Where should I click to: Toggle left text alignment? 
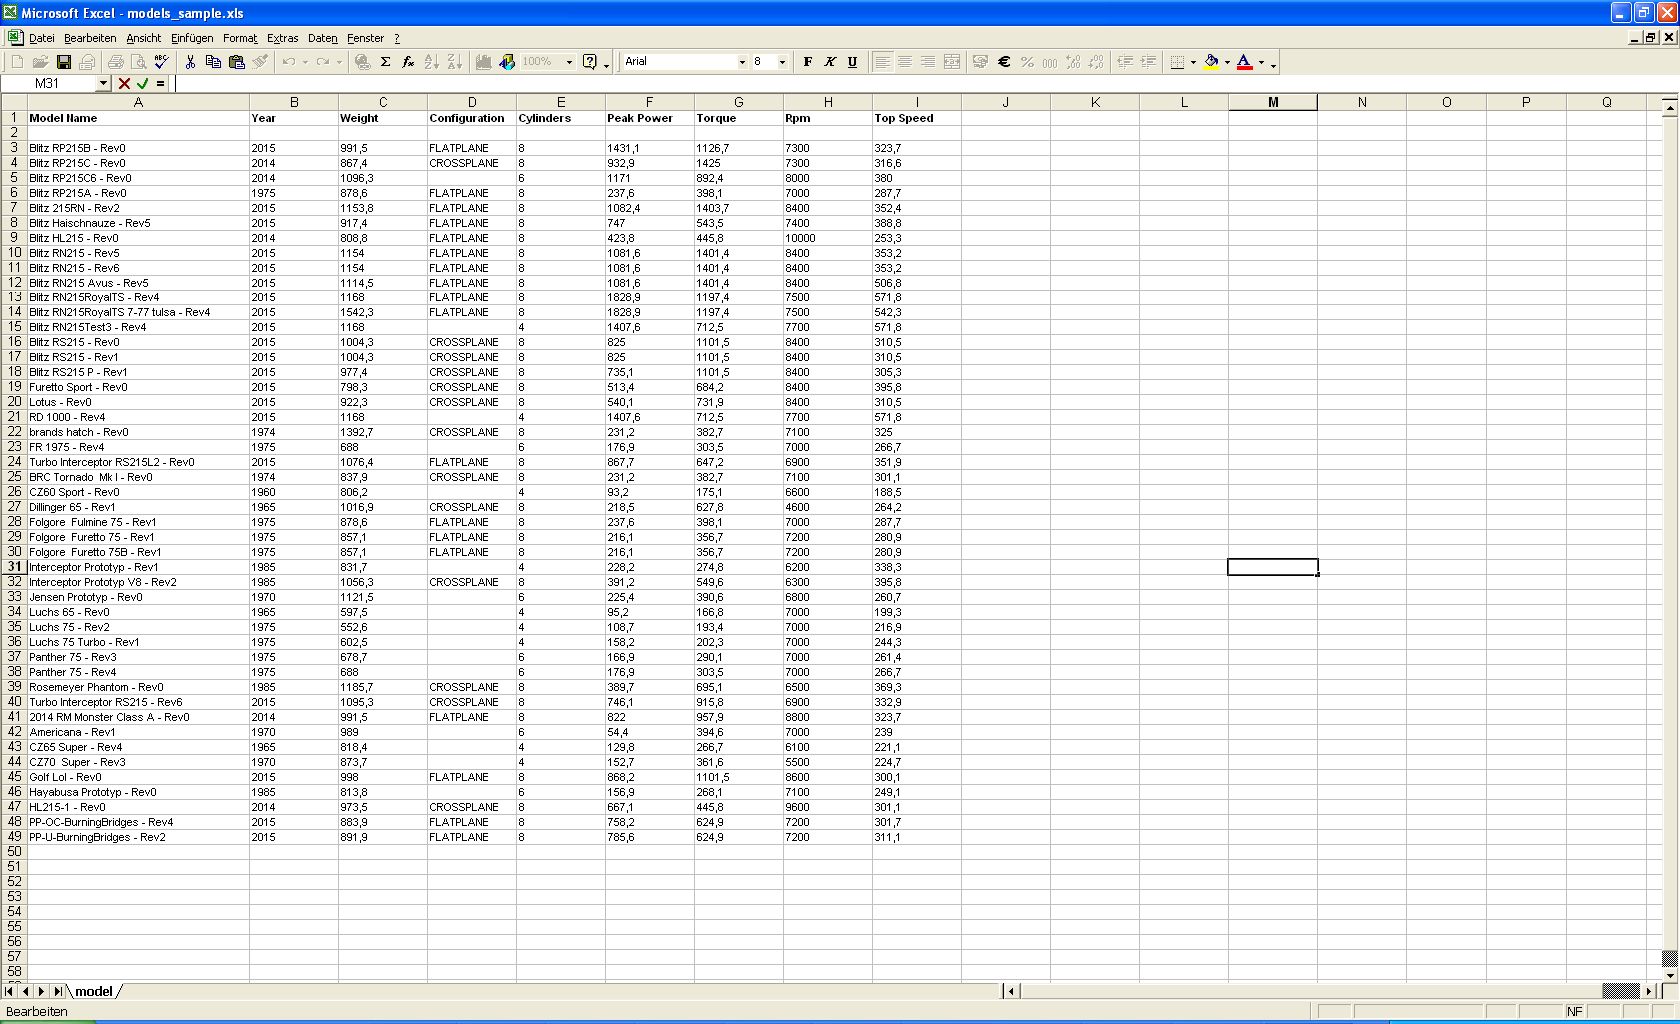882,62
